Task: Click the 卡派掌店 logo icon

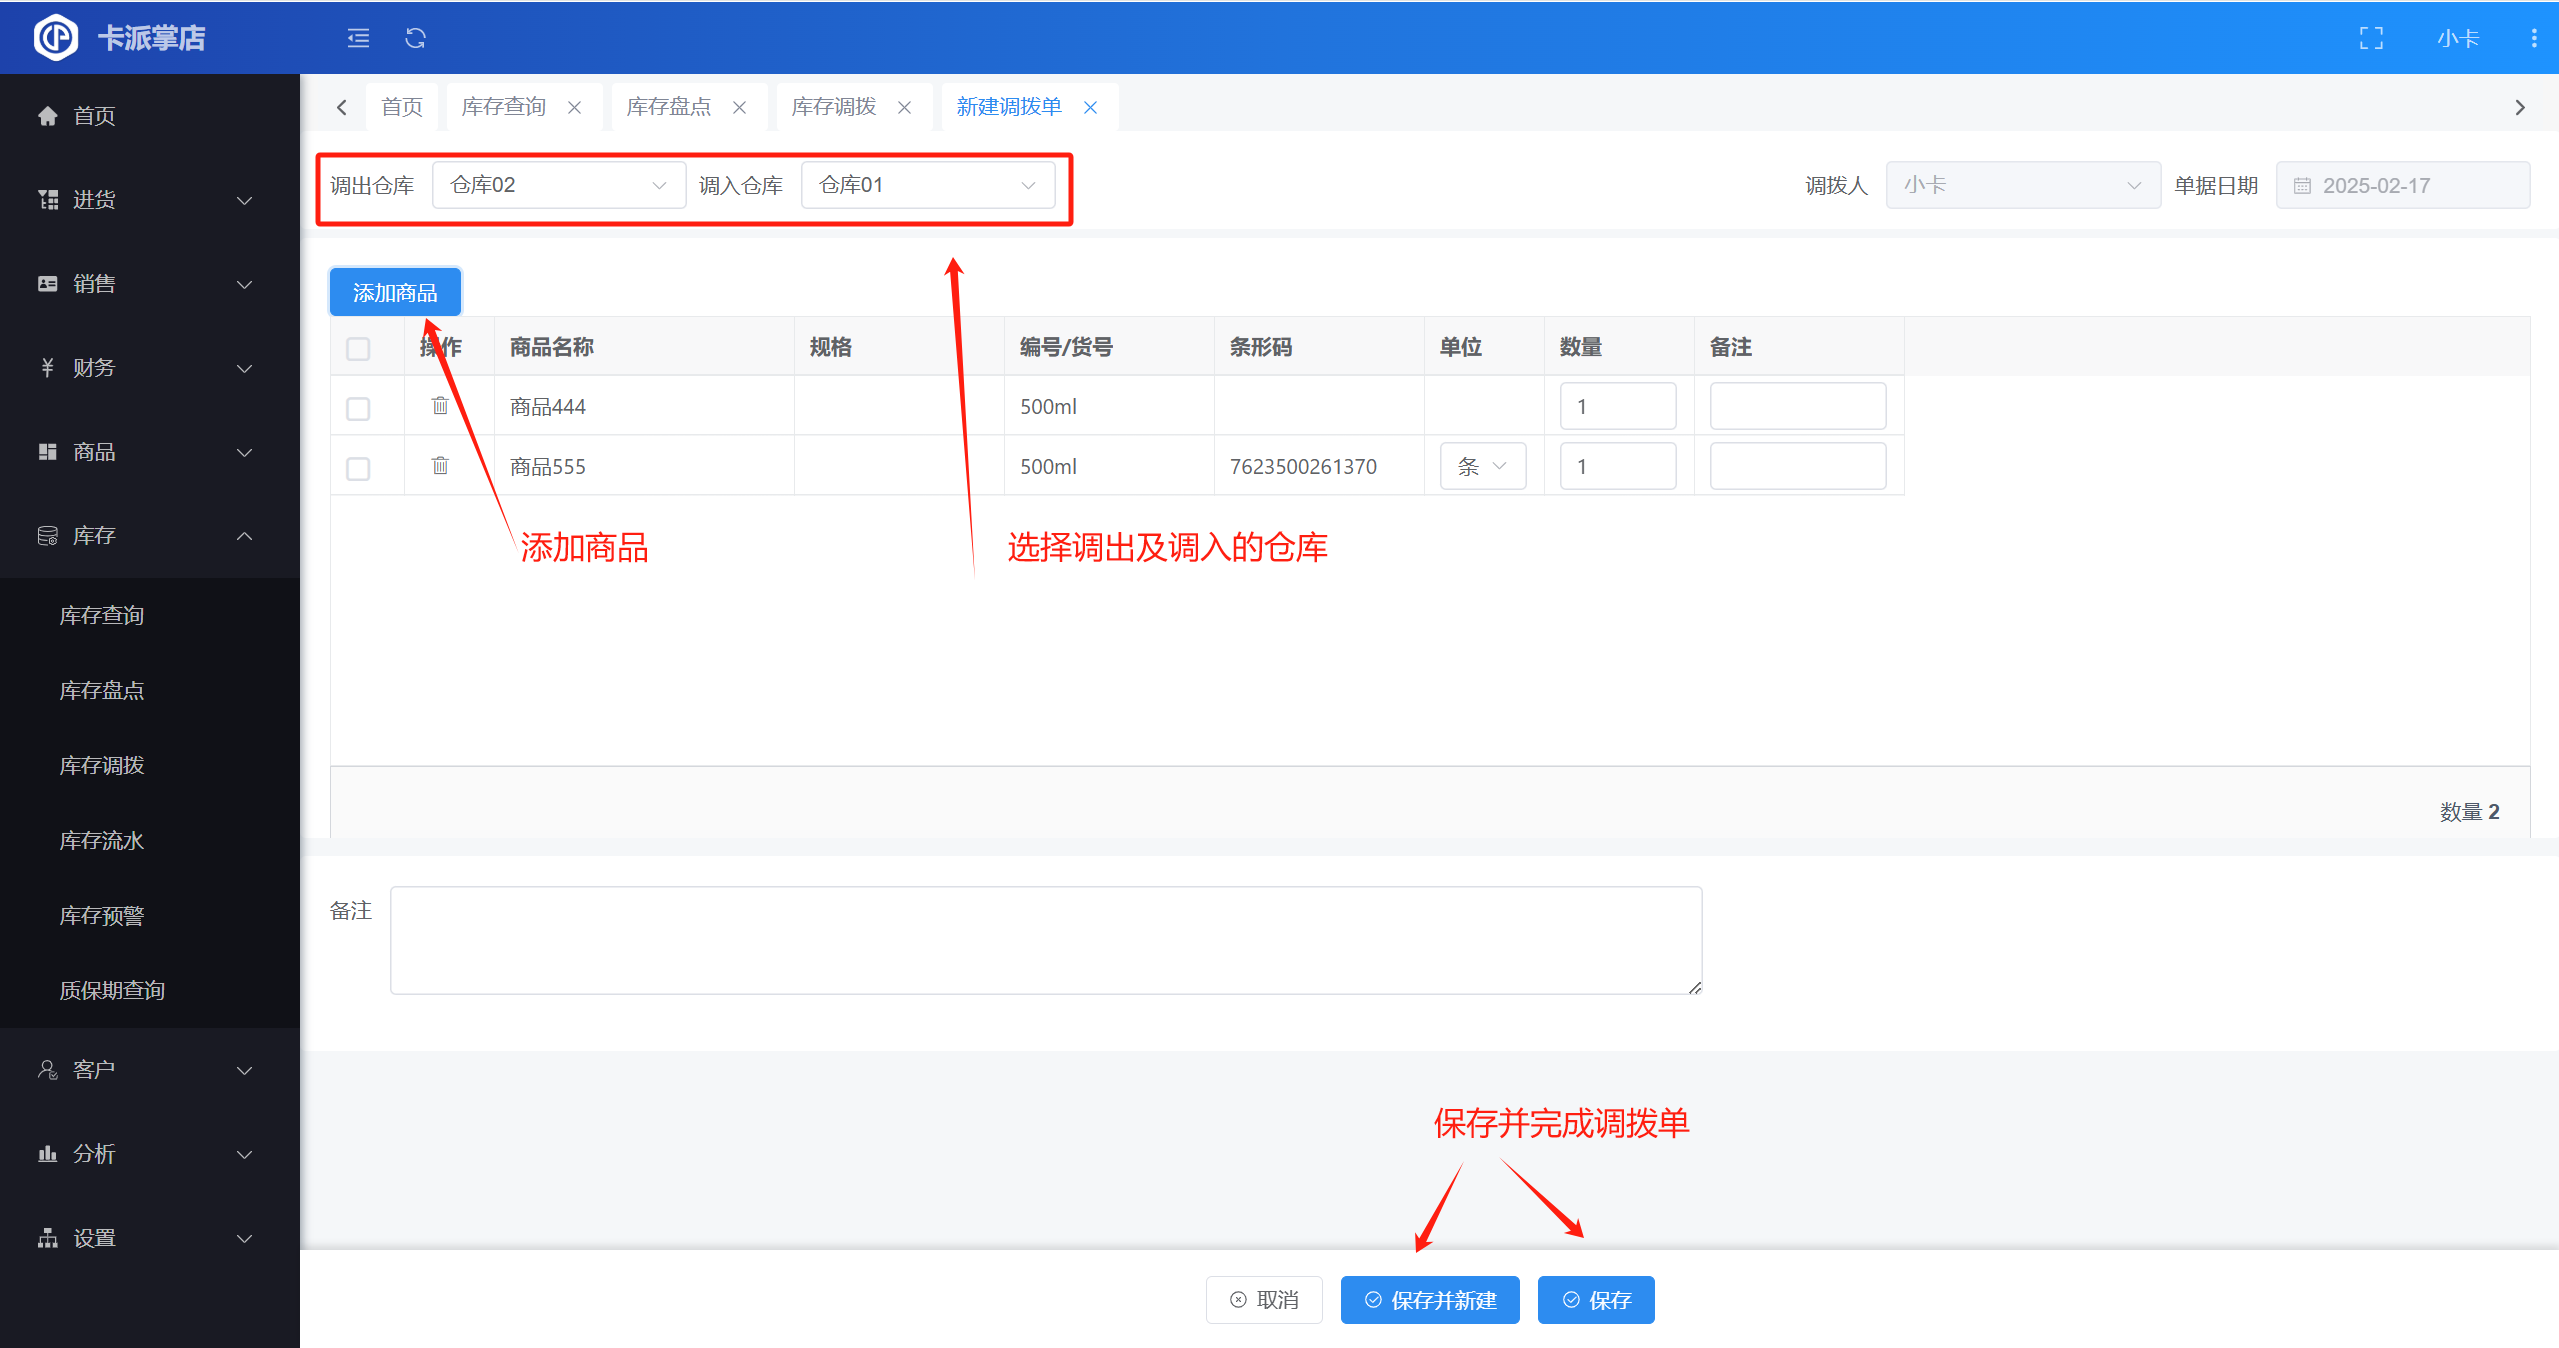Action: (x=55, y=38)
